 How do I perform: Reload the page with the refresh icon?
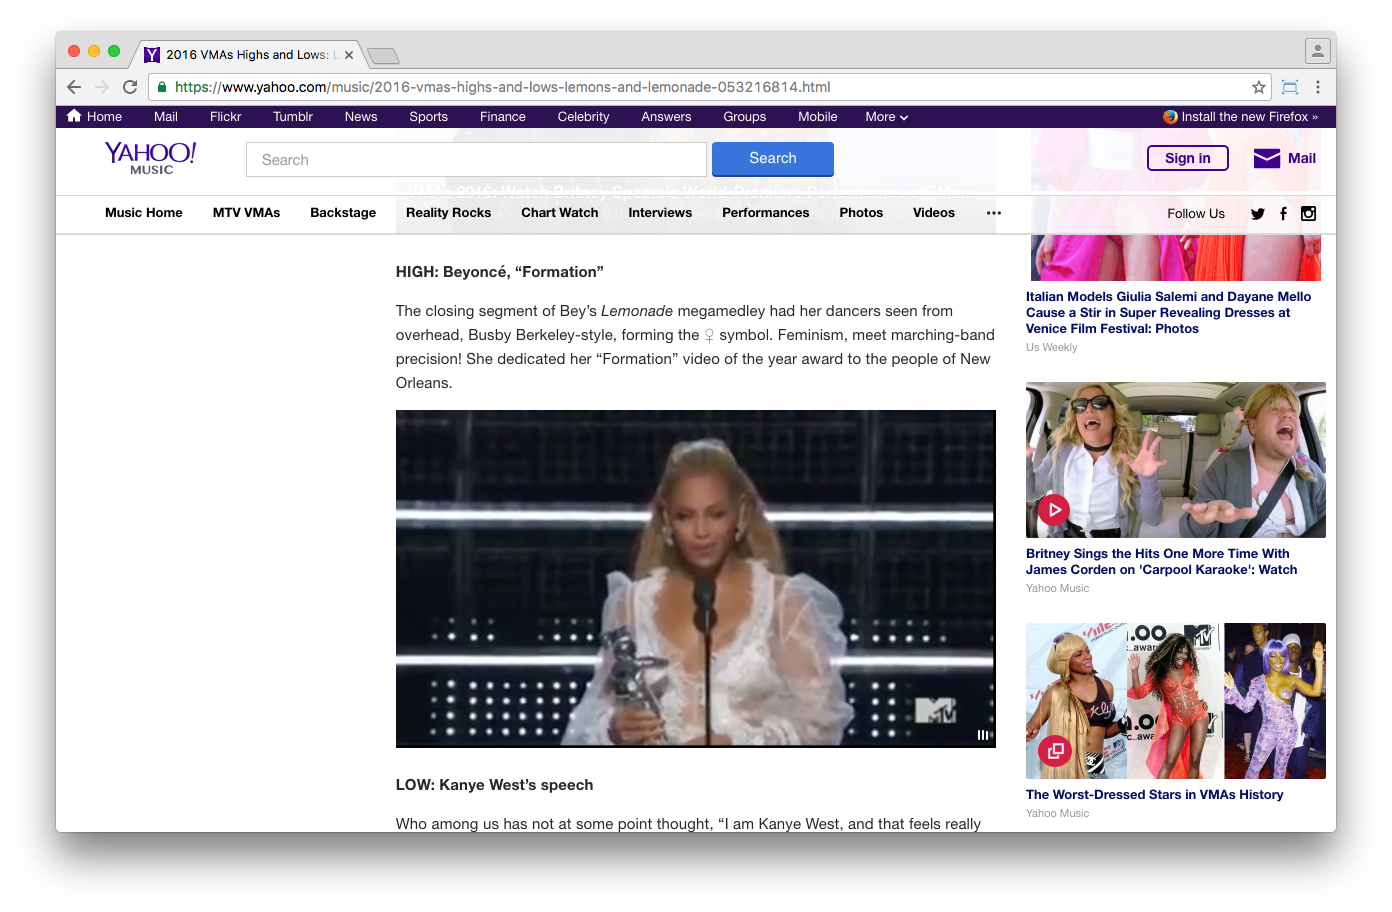[x=130, y=87]
